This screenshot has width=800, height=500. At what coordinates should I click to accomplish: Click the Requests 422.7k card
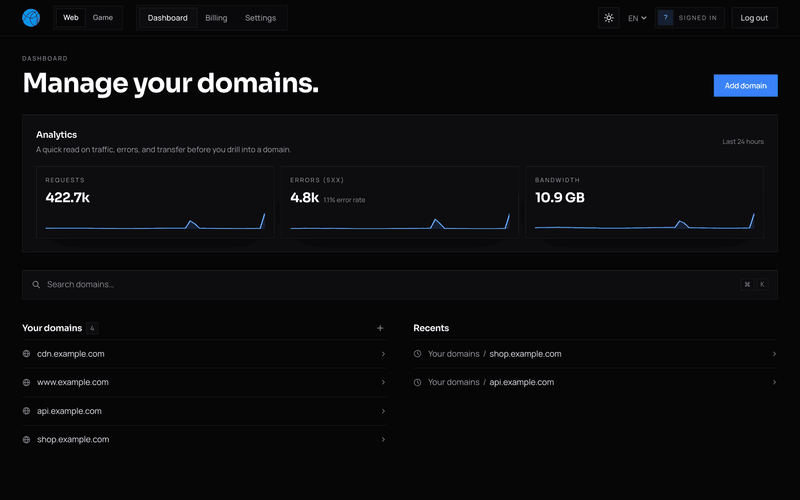pos(155,202)
